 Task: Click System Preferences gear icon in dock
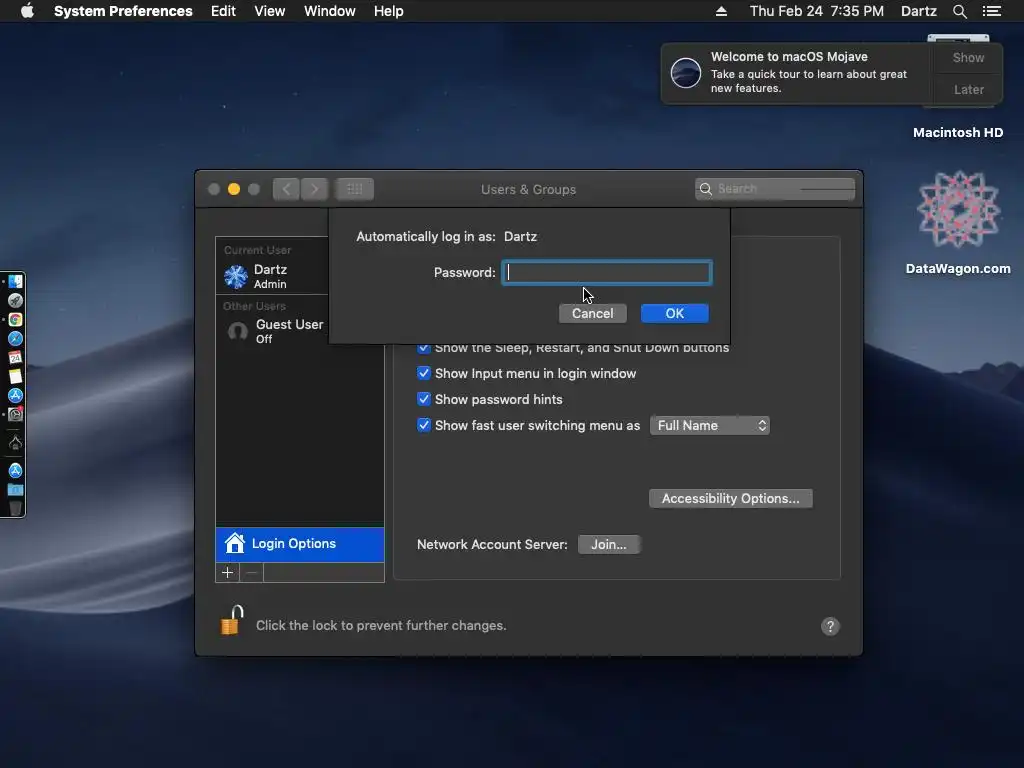click(x=15, y=414)
